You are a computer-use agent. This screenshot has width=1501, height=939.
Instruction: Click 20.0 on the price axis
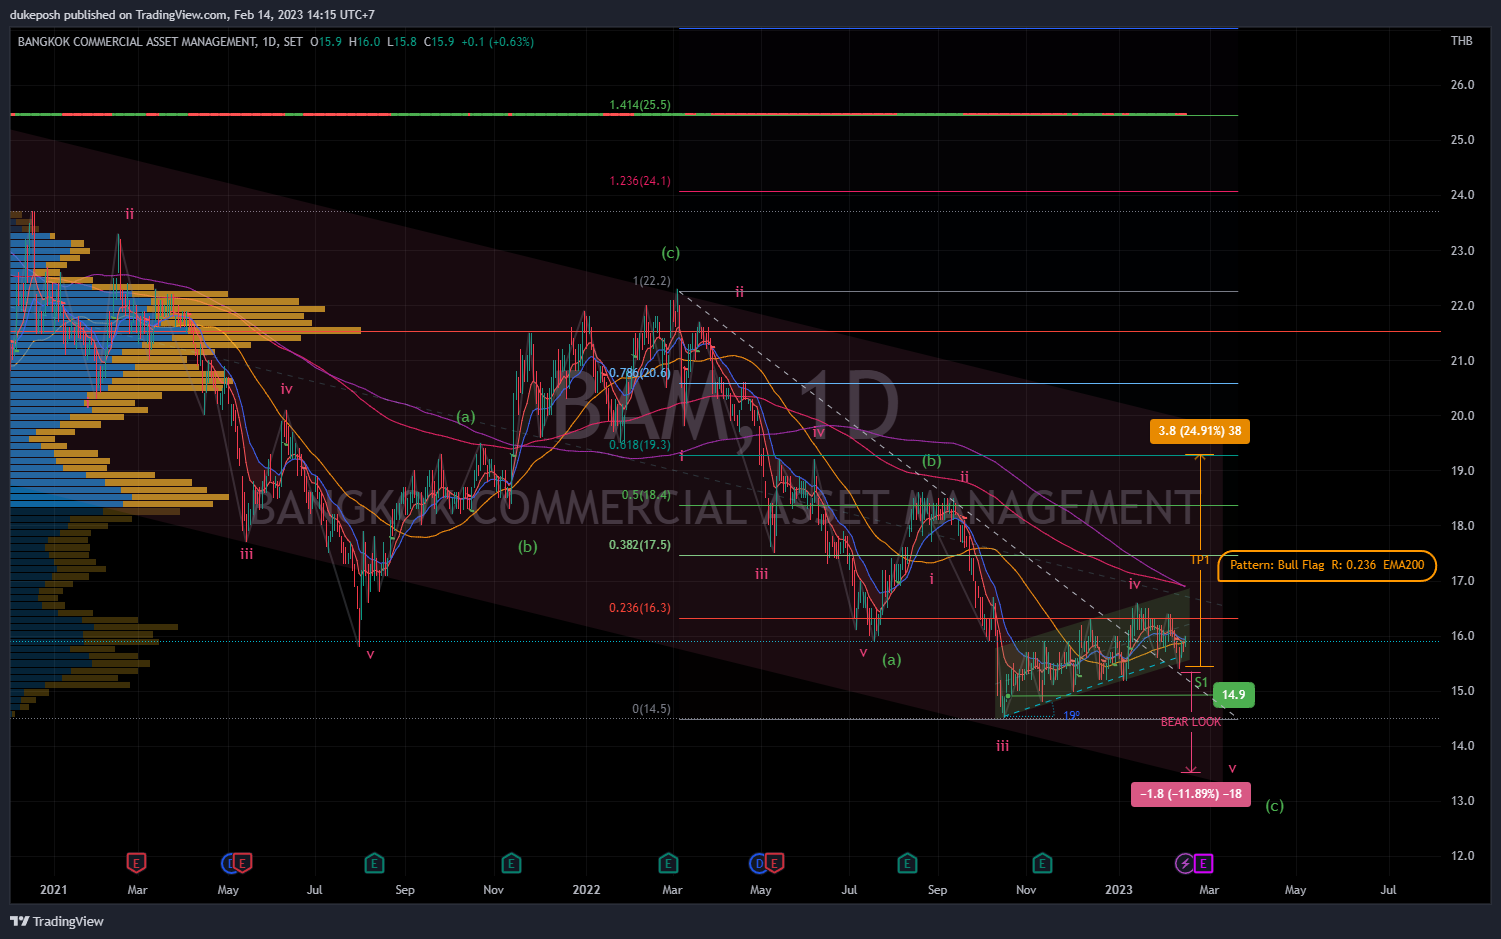click(1462, 416)
